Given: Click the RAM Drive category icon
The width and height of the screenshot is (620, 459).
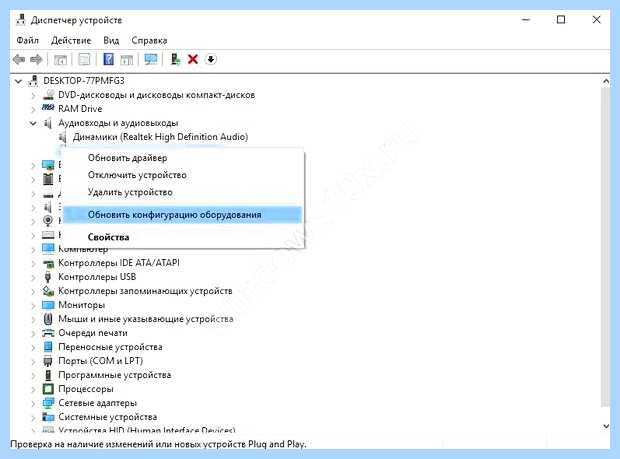Looking at the screenshot, I should coord(48,108).
